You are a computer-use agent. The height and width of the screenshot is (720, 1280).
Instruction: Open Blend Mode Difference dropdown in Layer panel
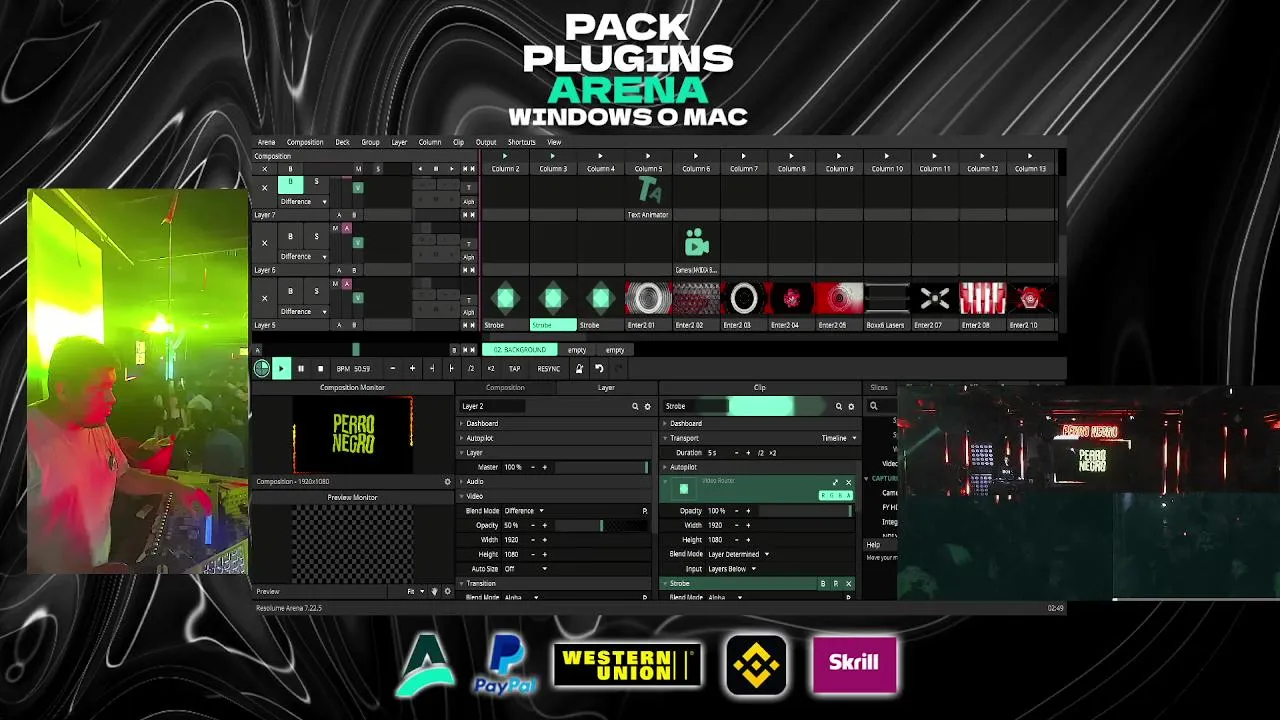524,511
